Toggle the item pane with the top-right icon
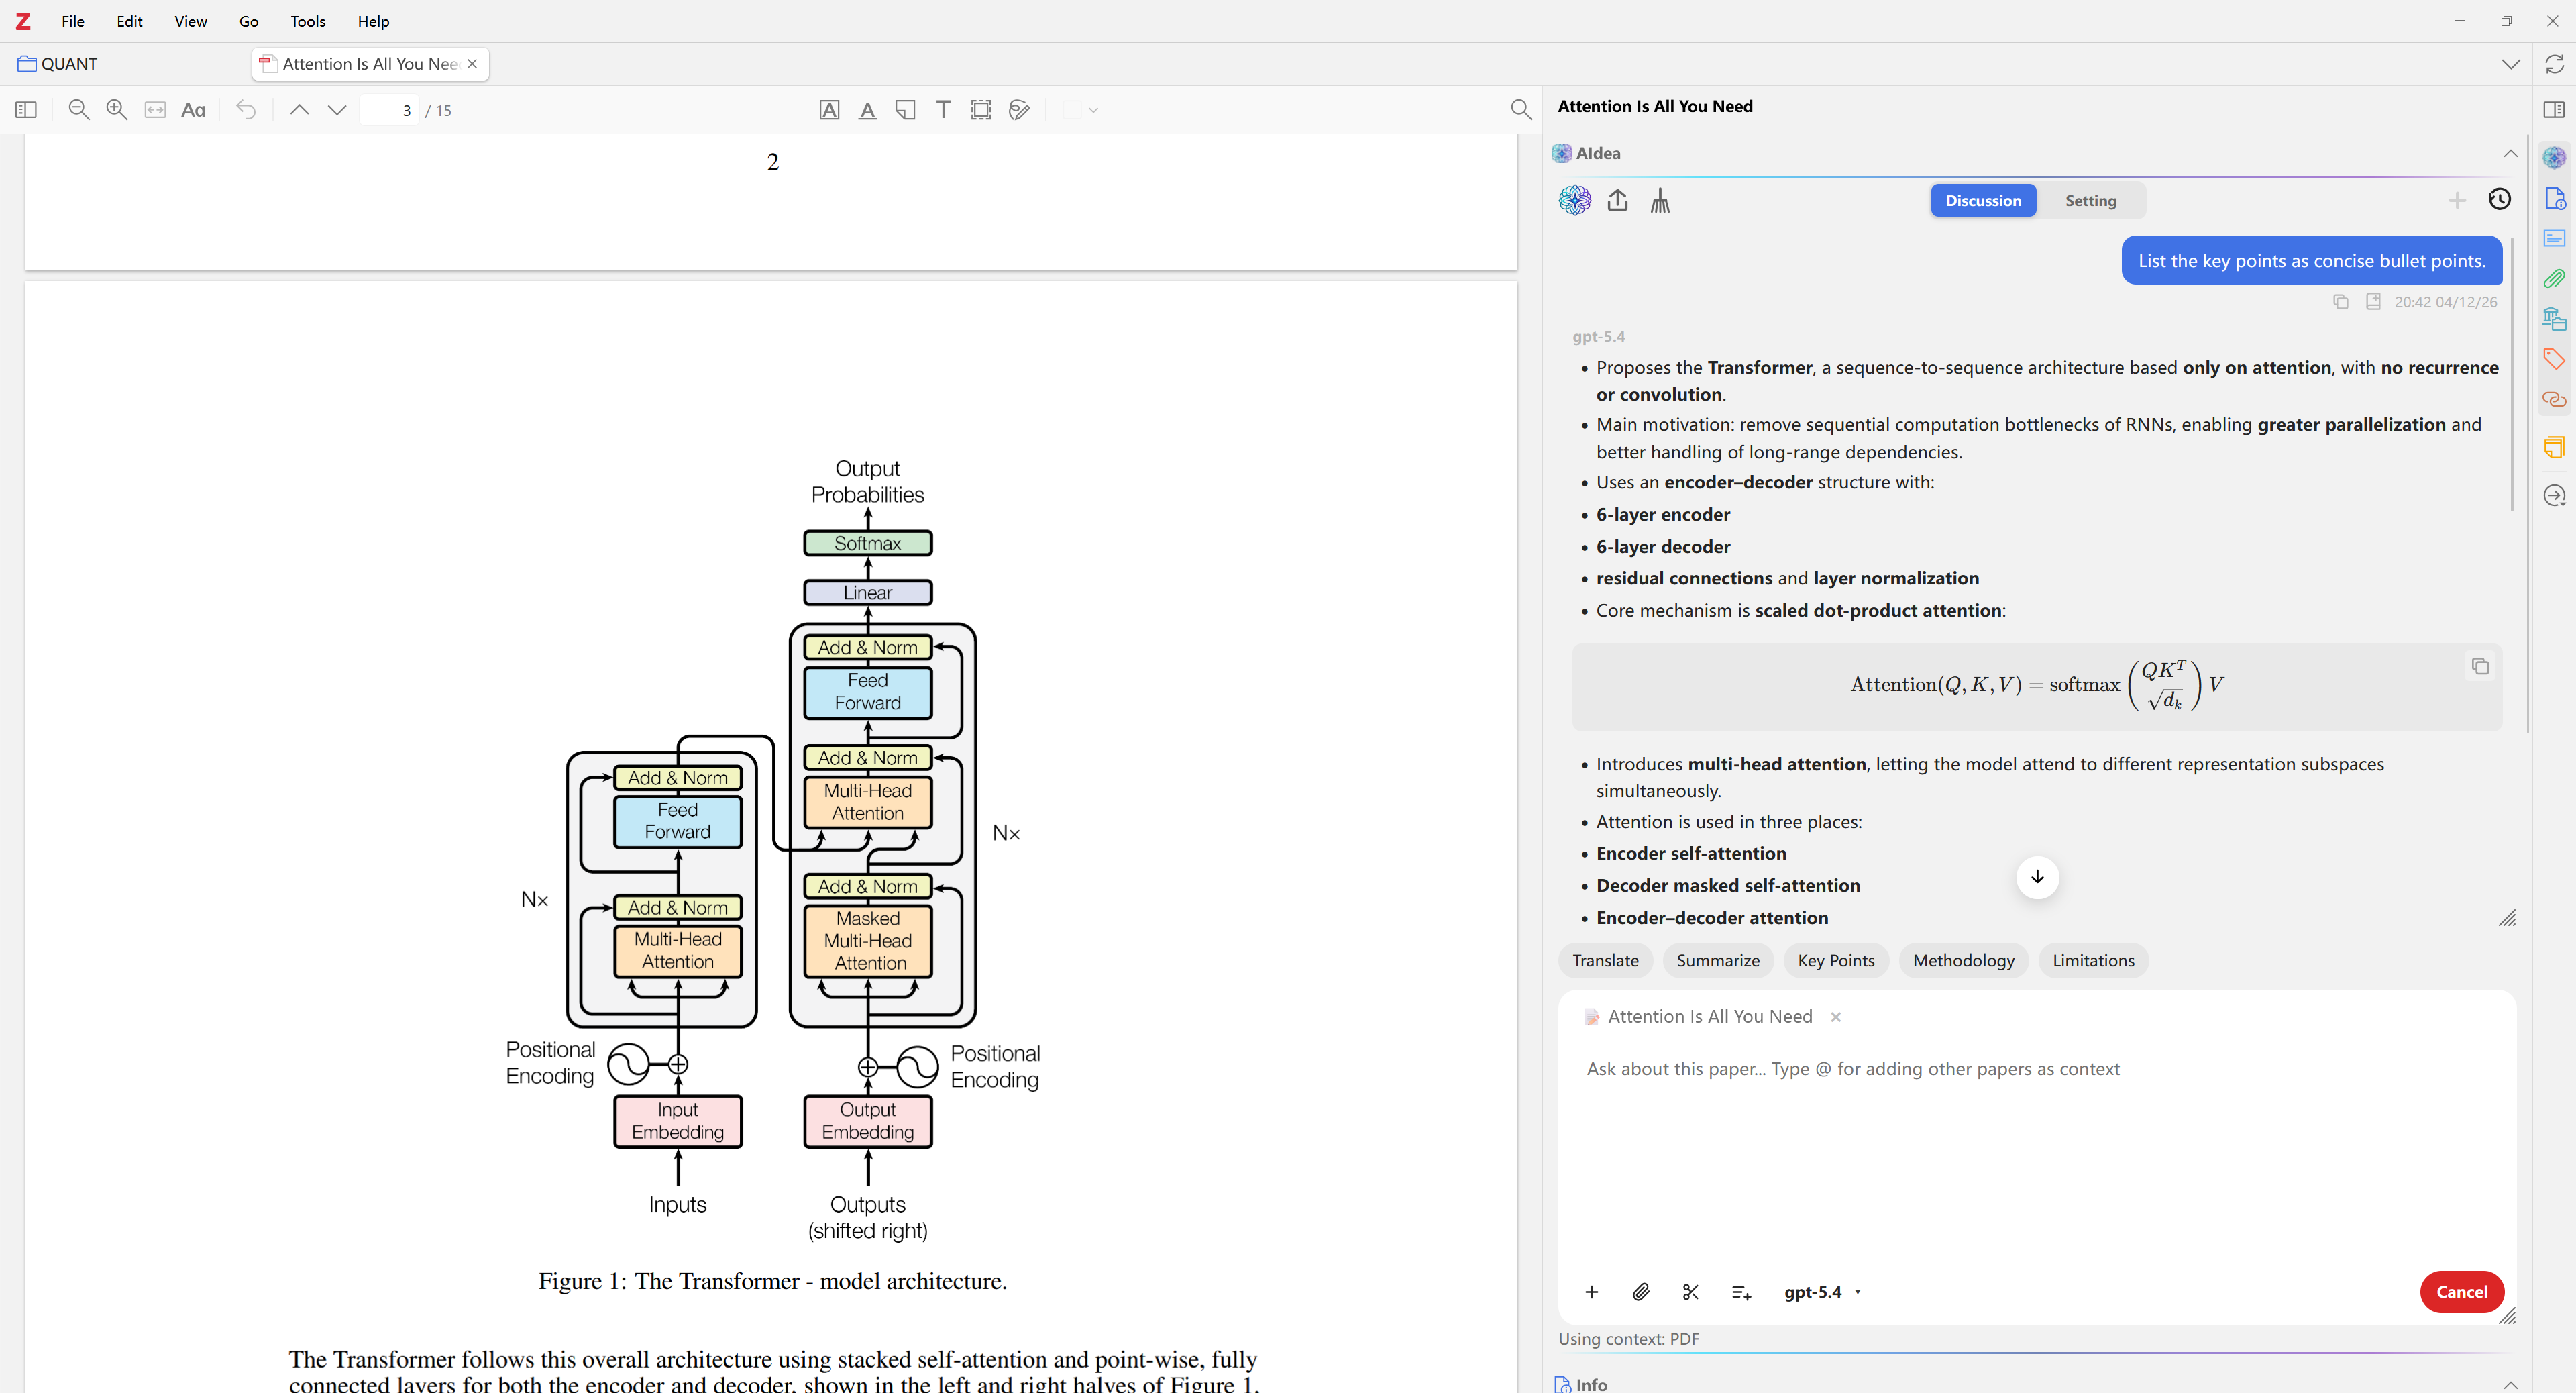Screen dimensions: 2576x1393 click(2554, 109)
